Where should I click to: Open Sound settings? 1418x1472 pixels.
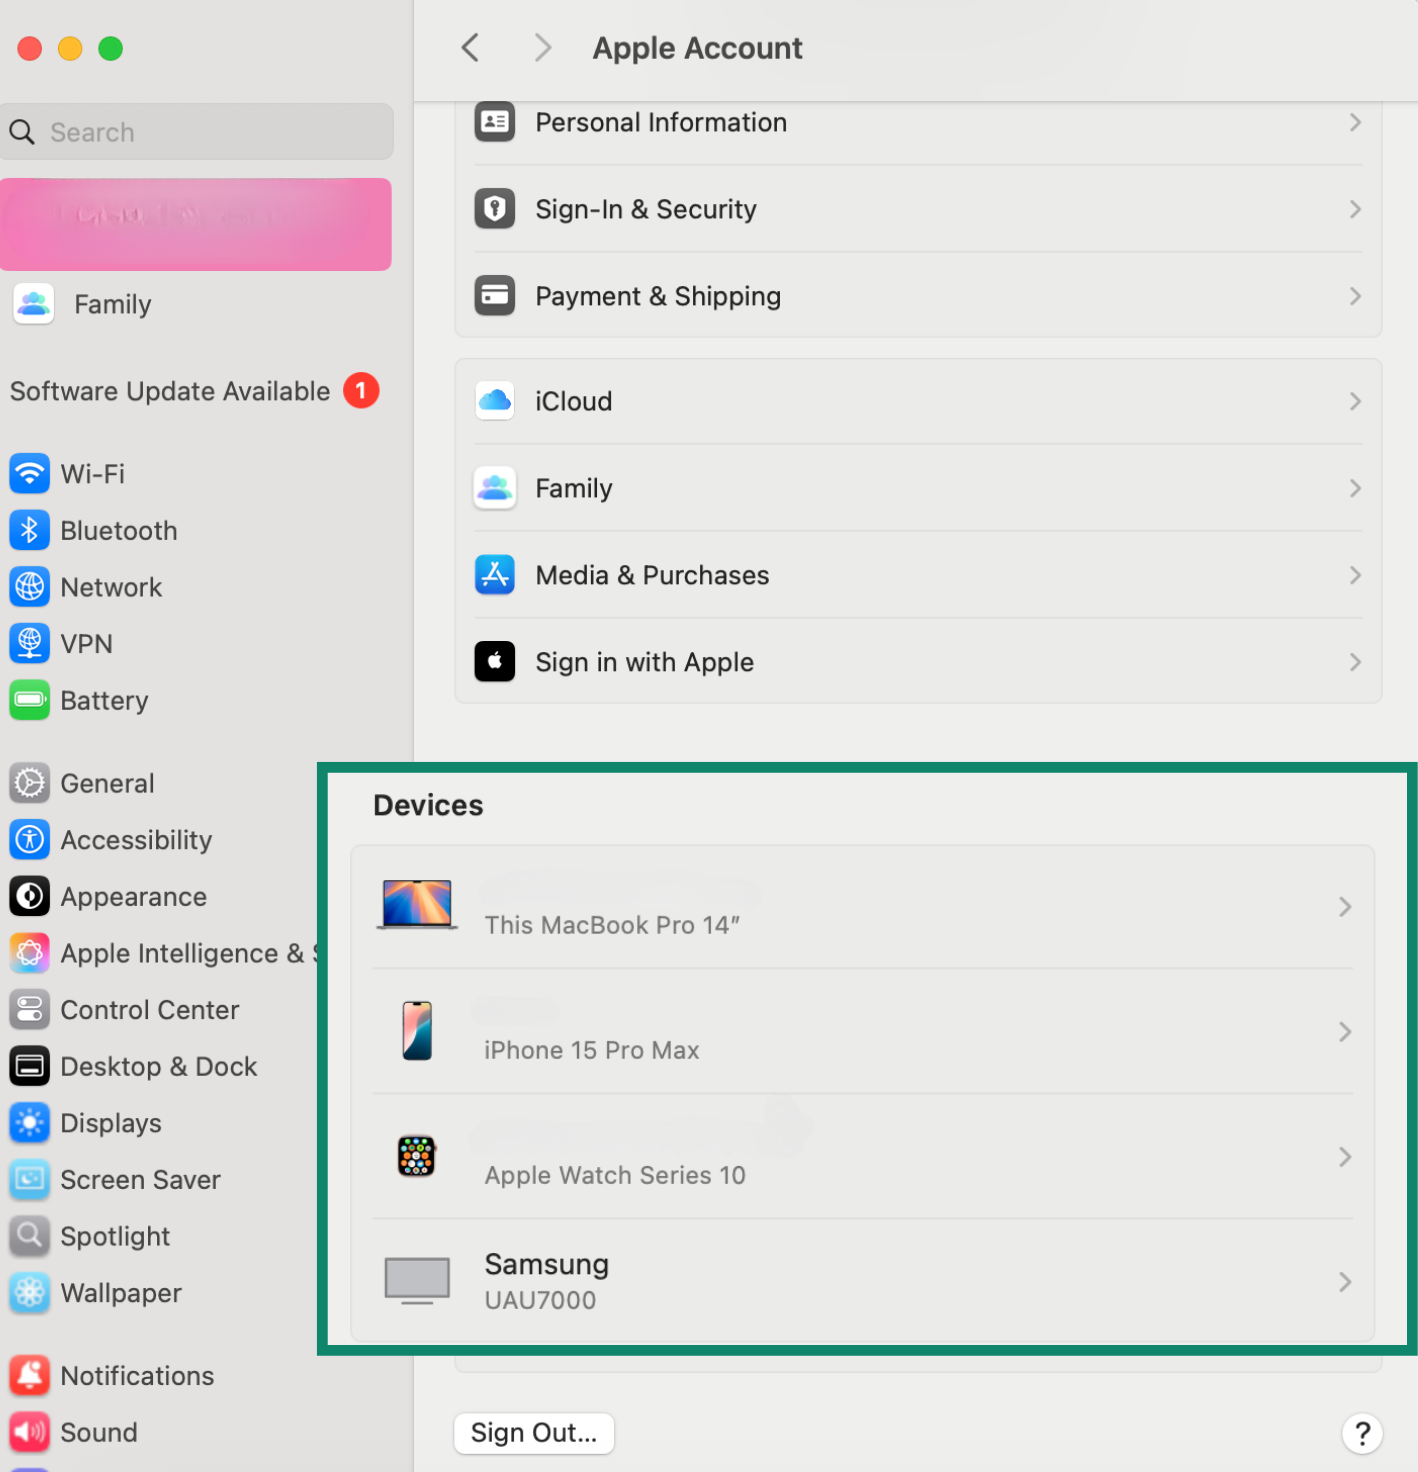(x=98, y=1432)
